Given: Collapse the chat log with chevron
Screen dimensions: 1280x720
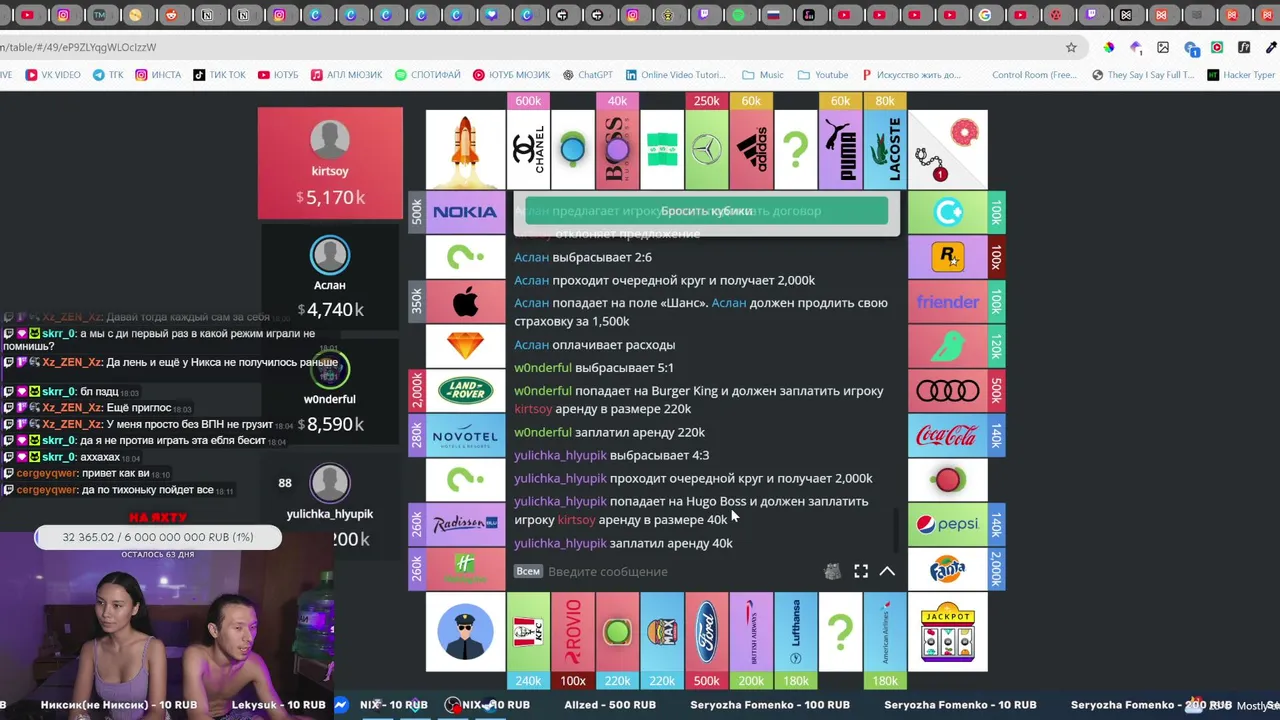Looking at the screenshot, I should (x=887, y=571).
